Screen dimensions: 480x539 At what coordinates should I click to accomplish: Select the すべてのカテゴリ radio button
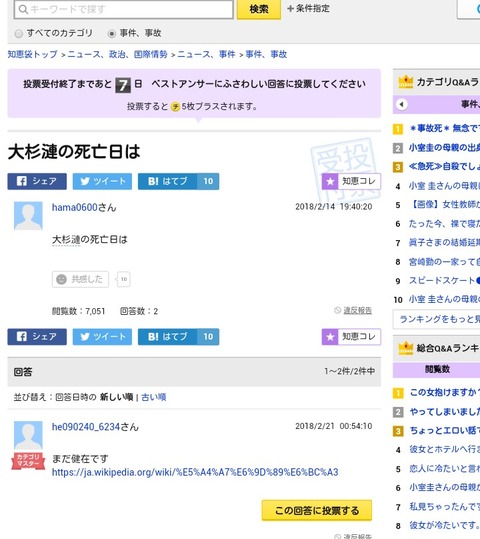coord(19,34)
